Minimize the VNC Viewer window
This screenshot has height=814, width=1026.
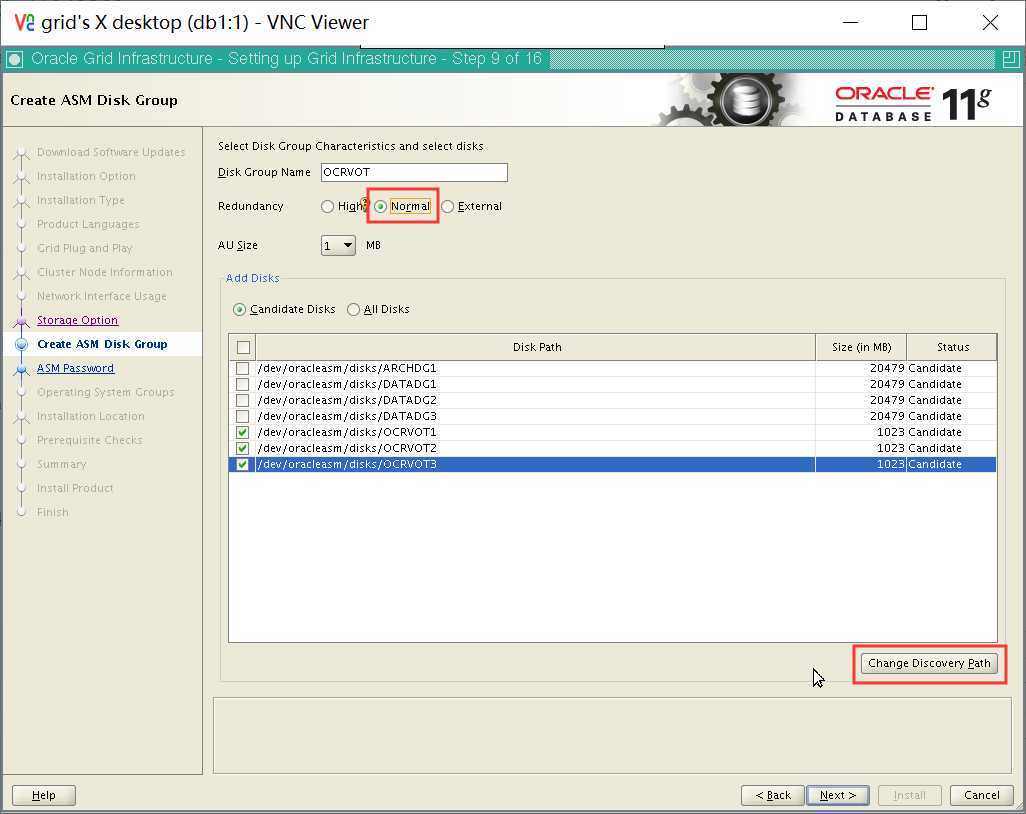pyautogui.click(x=850, y=22)
